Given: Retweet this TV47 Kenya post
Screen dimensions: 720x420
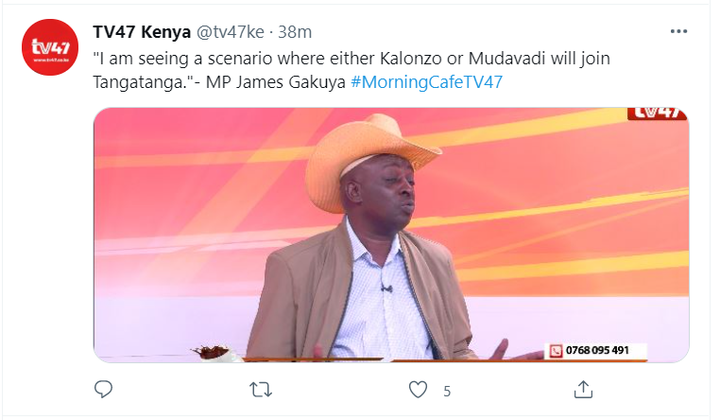Looking at the screenshot, I should (261, 390).
